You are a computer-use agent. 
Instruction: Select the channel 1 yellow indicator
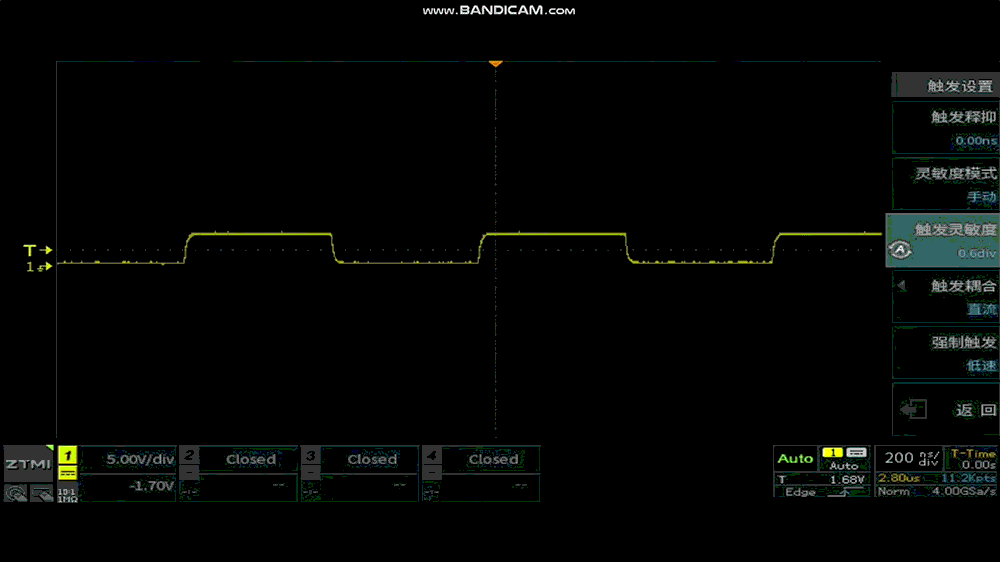pyautogui.click(x=67, y=464)
